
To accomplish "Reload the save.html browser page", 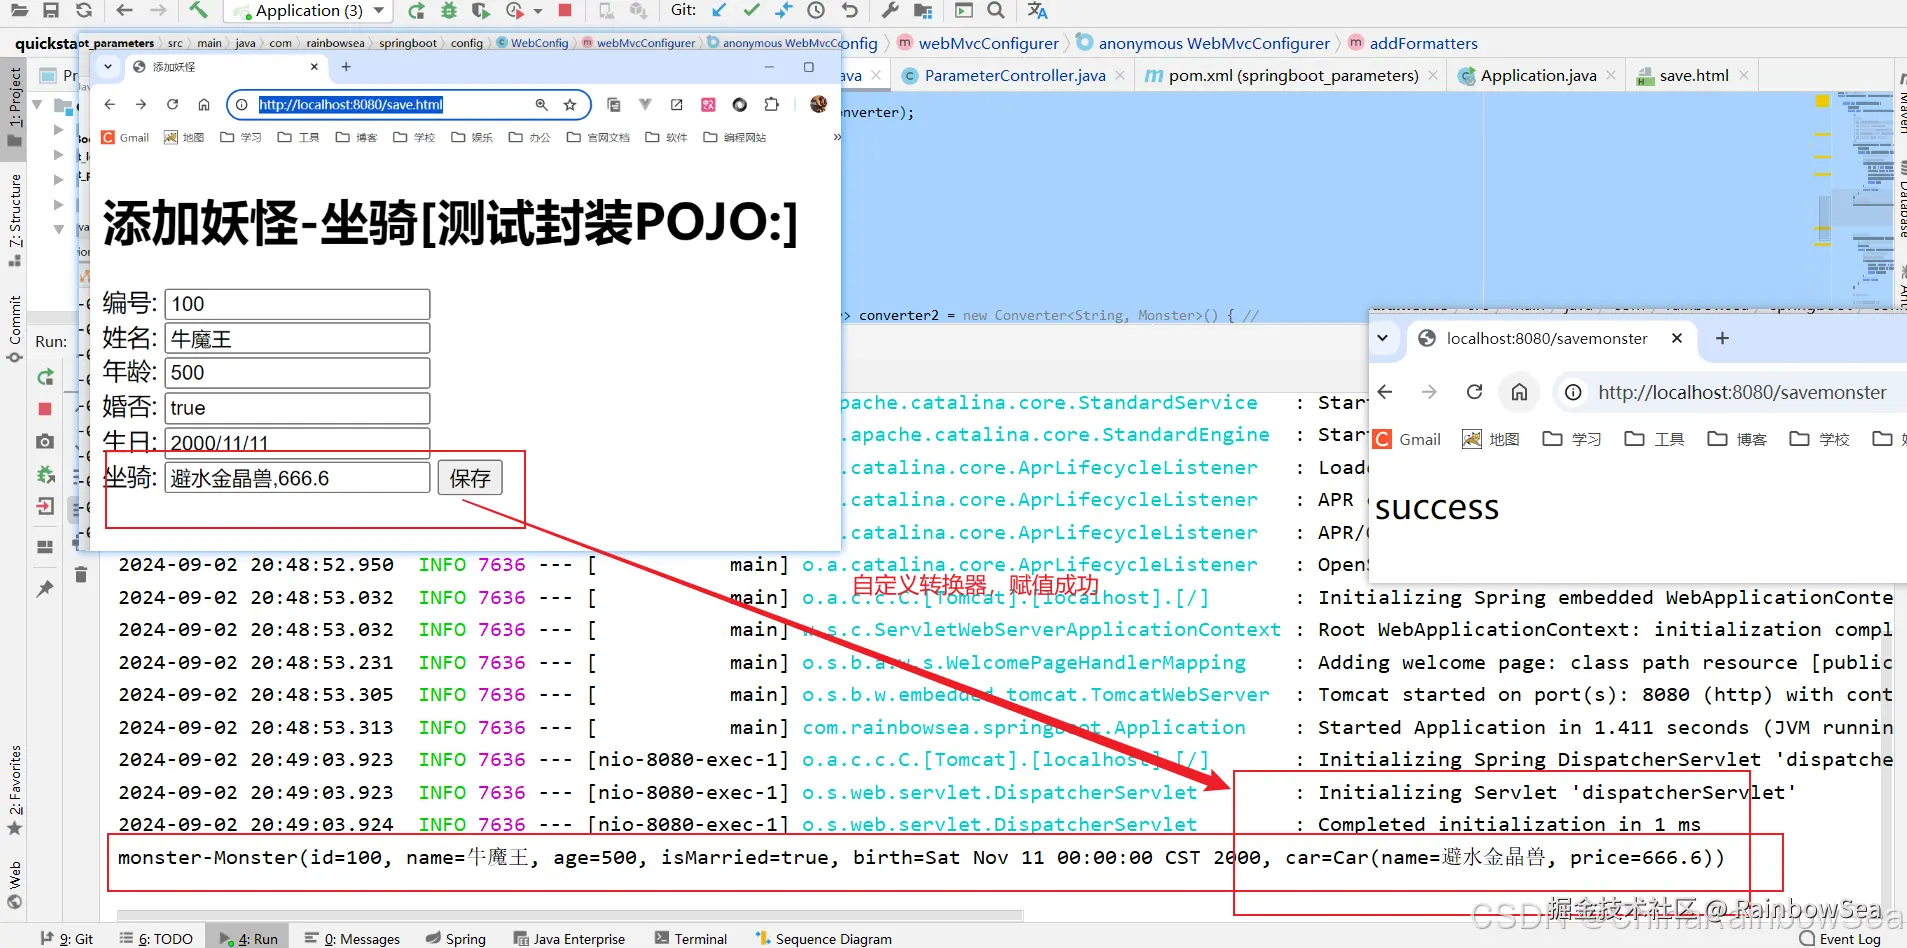I will [172, 104].
